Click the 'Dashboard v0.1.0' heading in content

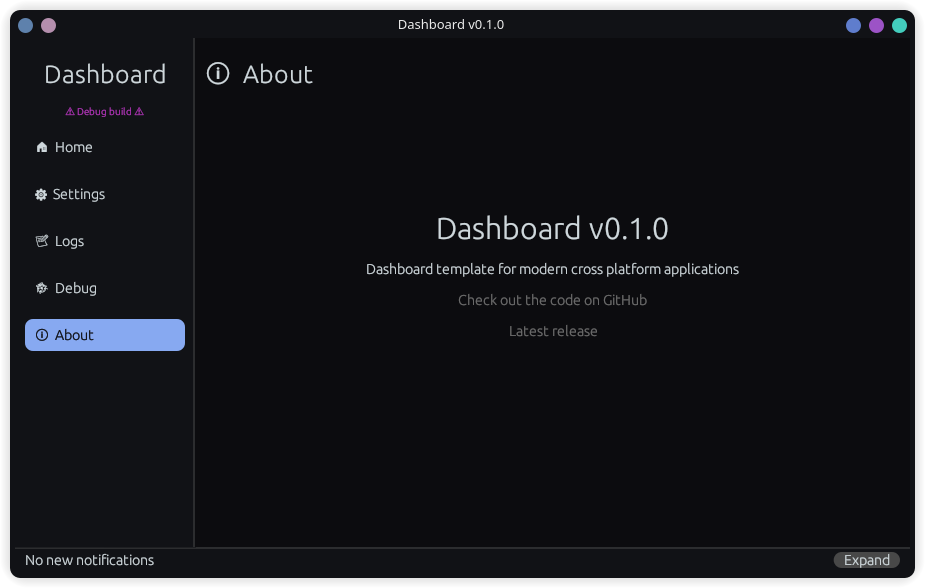pos(552,228)
